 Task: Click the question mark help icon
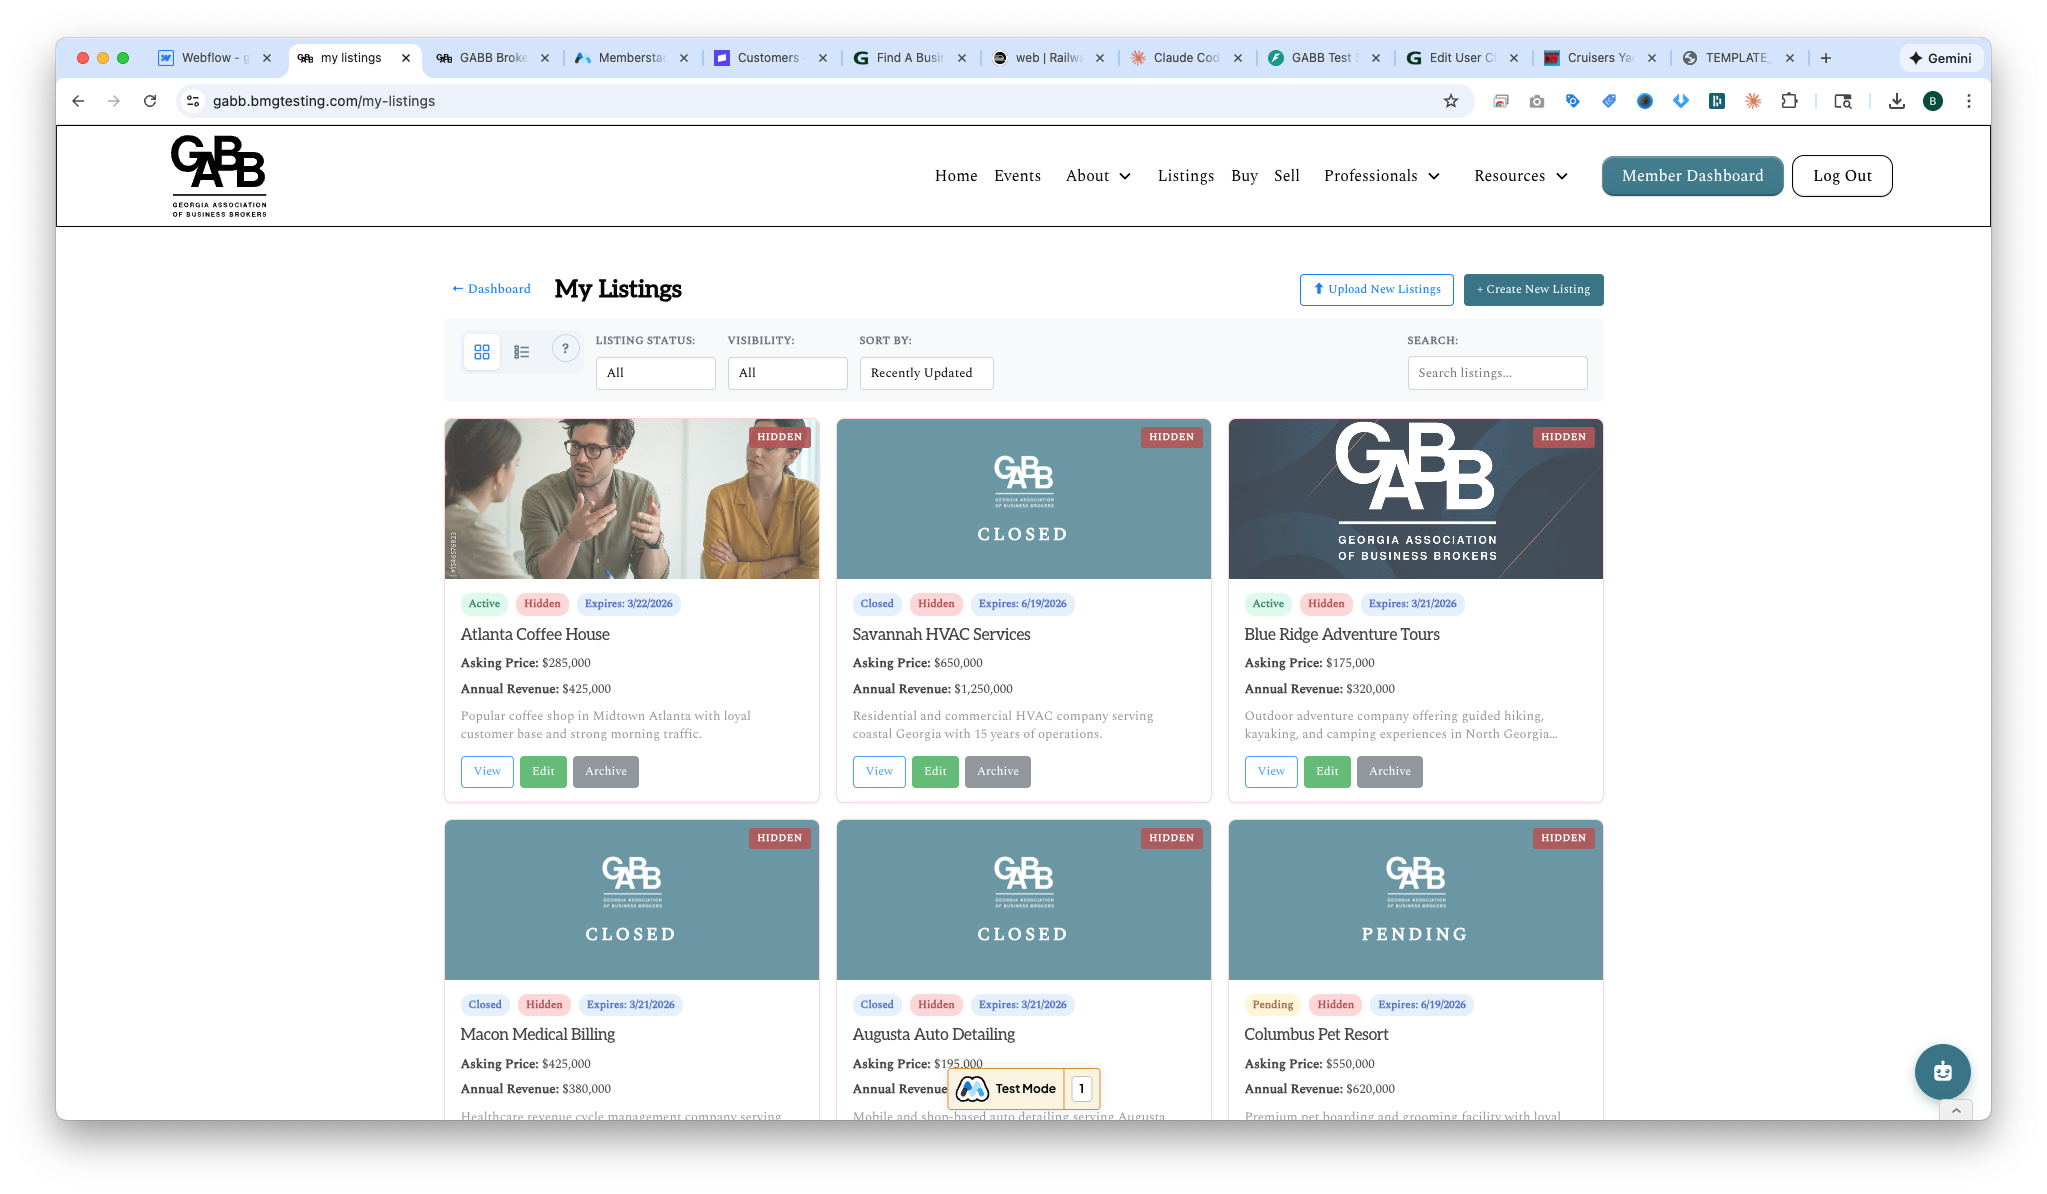pos(566,349)
